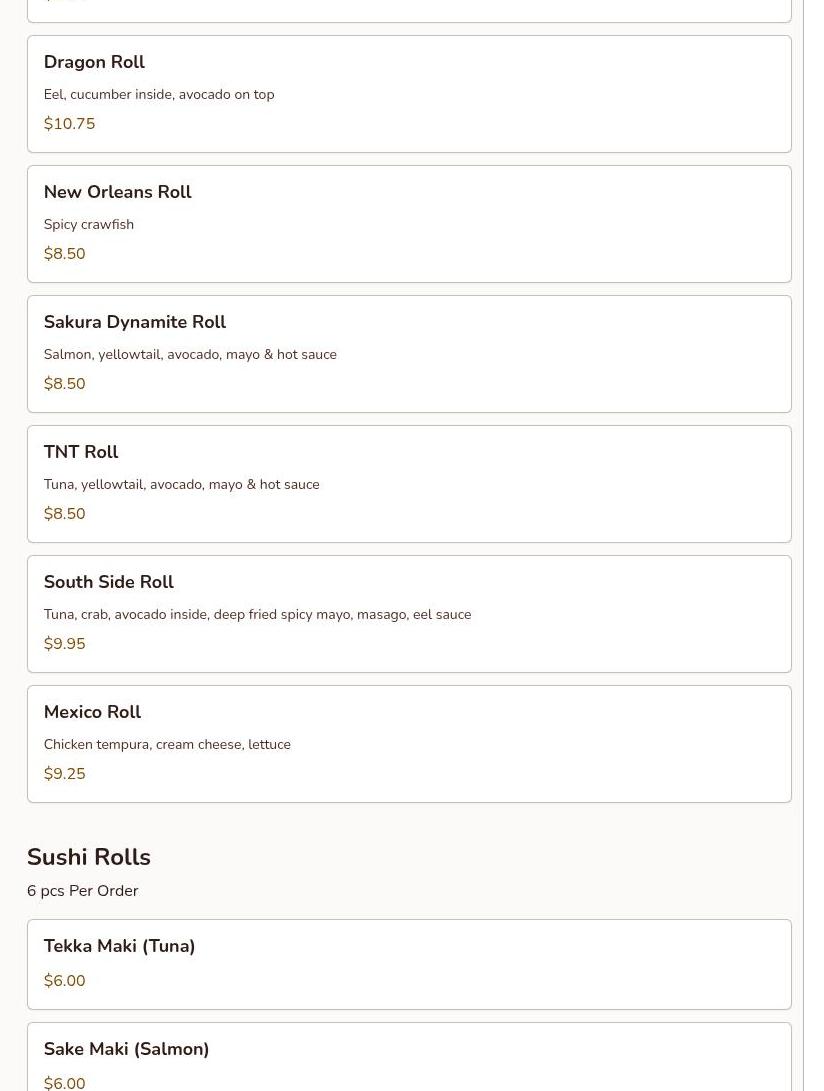Select the Mexico Roll title
Image resolution: width=824 pixels, height=1091 pixels.
coord(92,712)
